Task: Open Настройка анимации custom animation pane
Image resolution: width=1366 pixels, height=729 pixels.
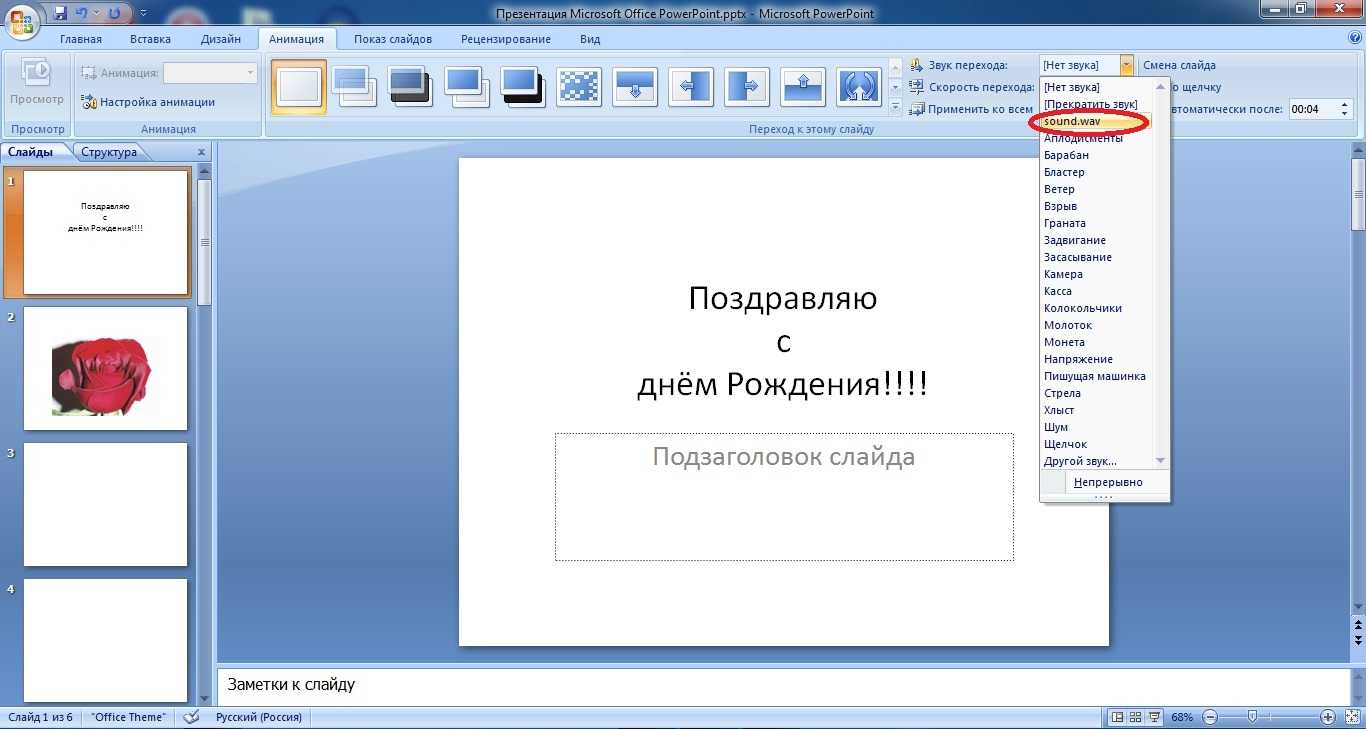Action: pyautogui.click(x=148, y=102)
